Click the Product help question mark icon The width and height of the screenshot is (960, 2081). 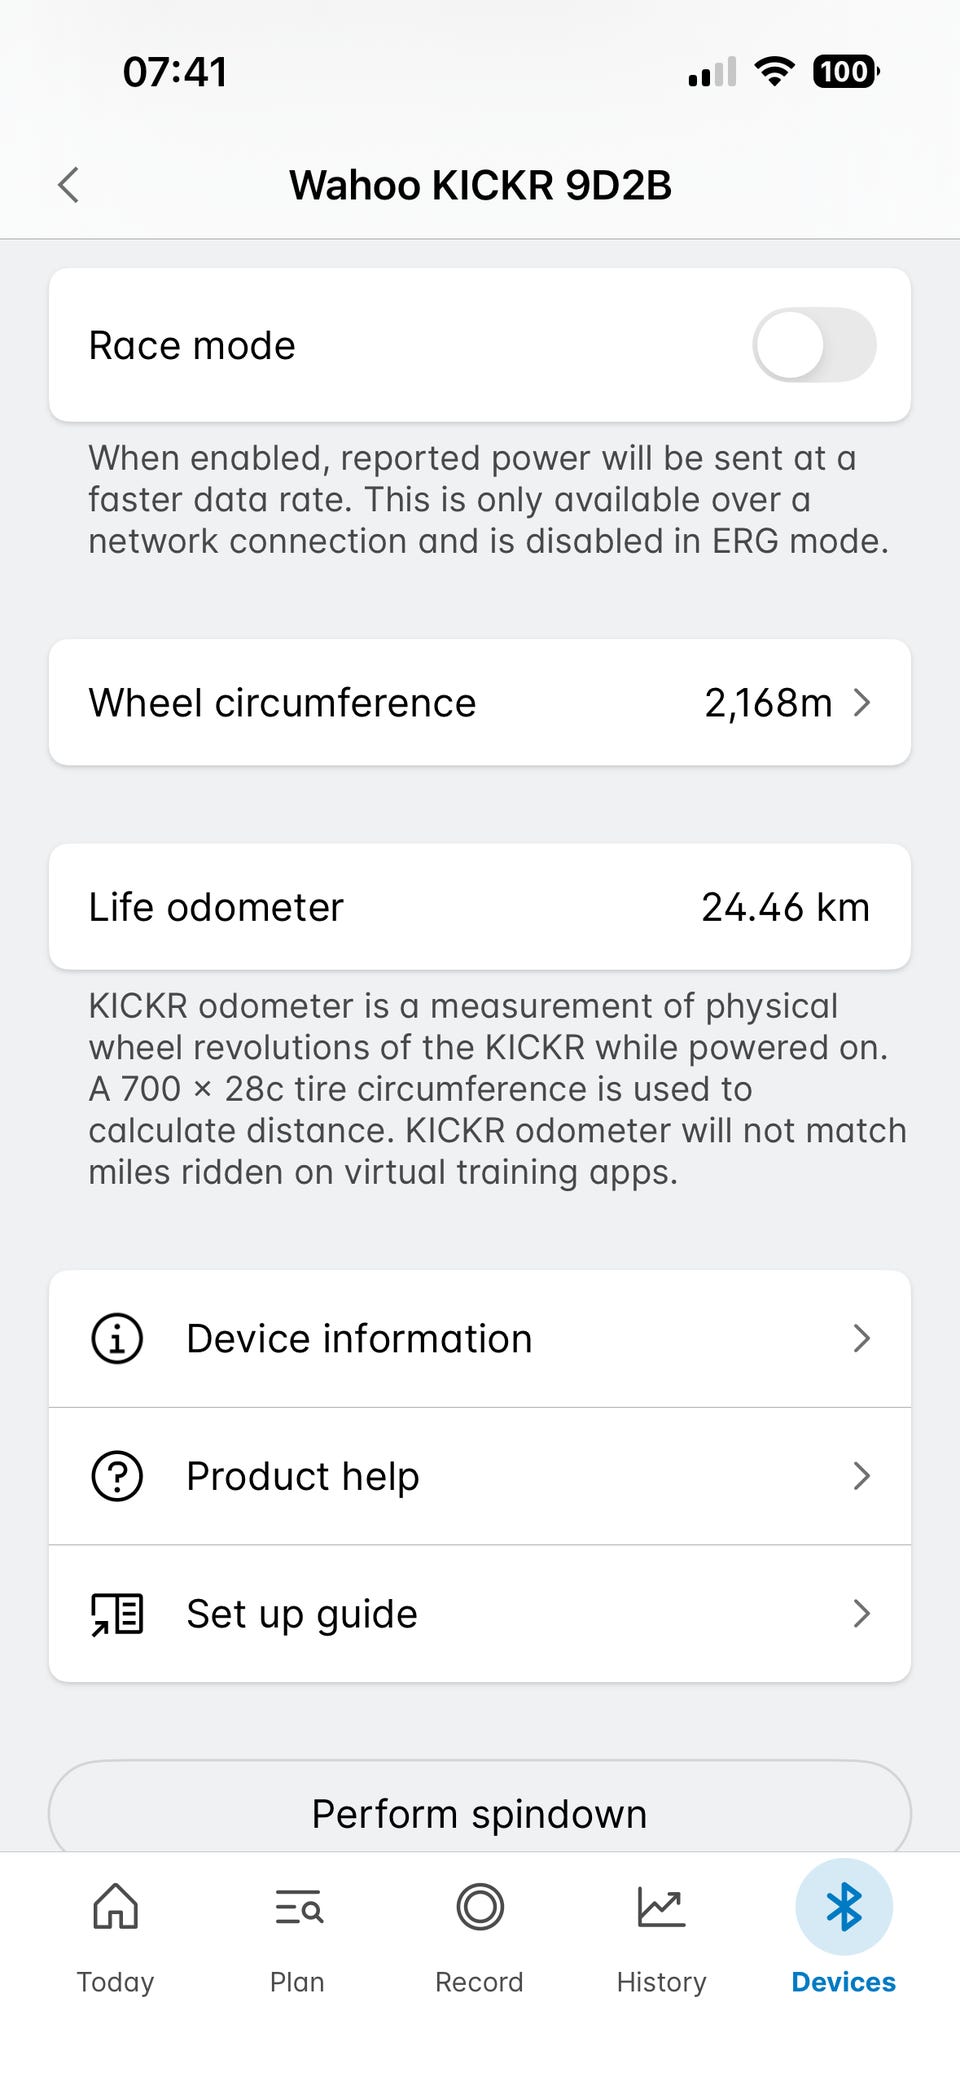coord(117,1476)
